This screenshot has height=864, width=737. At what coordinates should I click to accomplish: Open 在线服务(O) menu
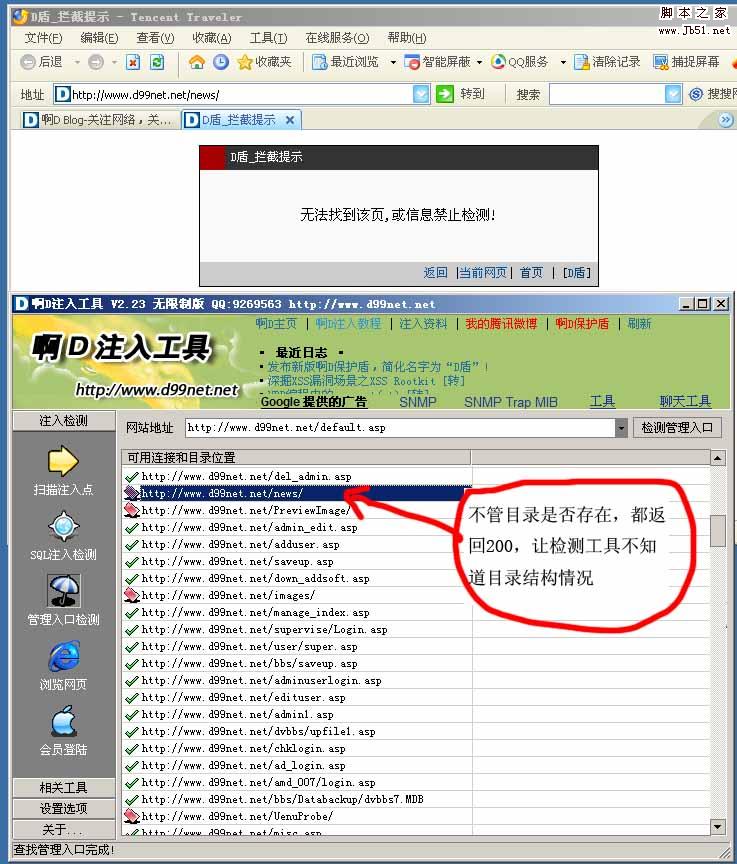[337, 38]
